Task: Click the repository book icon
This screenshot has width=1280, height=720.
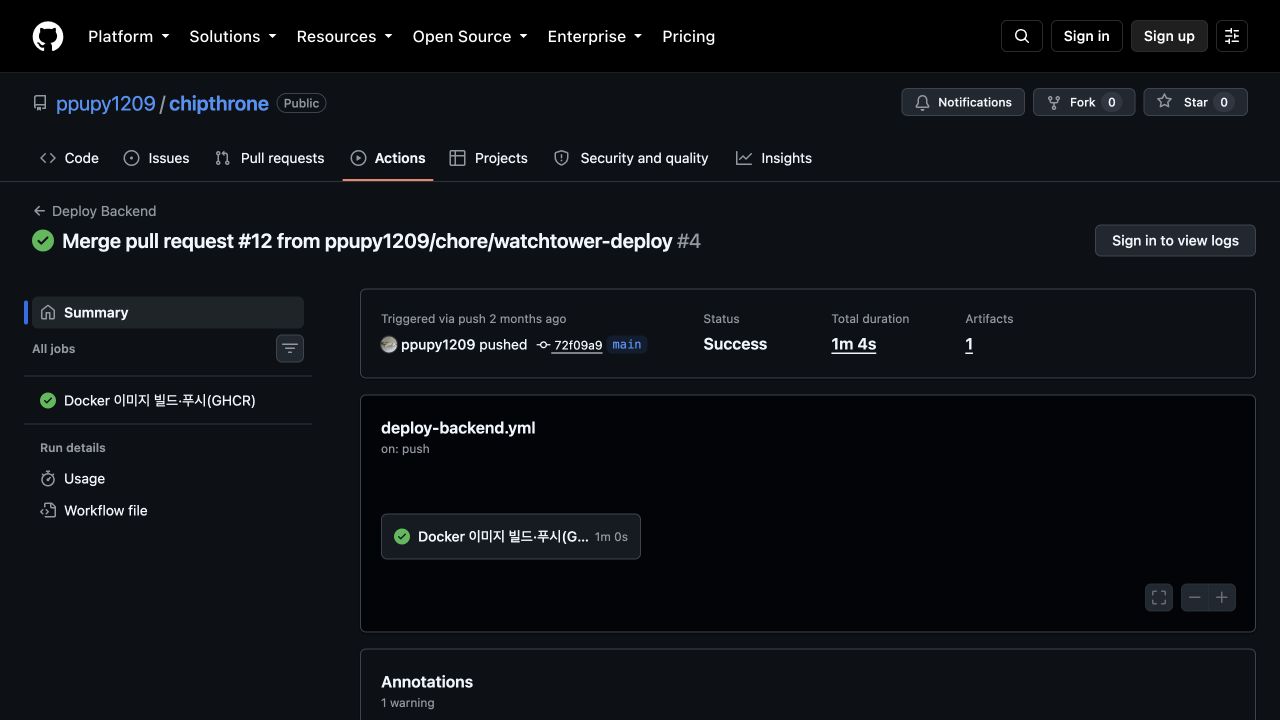Action: (x=40, y=103)
